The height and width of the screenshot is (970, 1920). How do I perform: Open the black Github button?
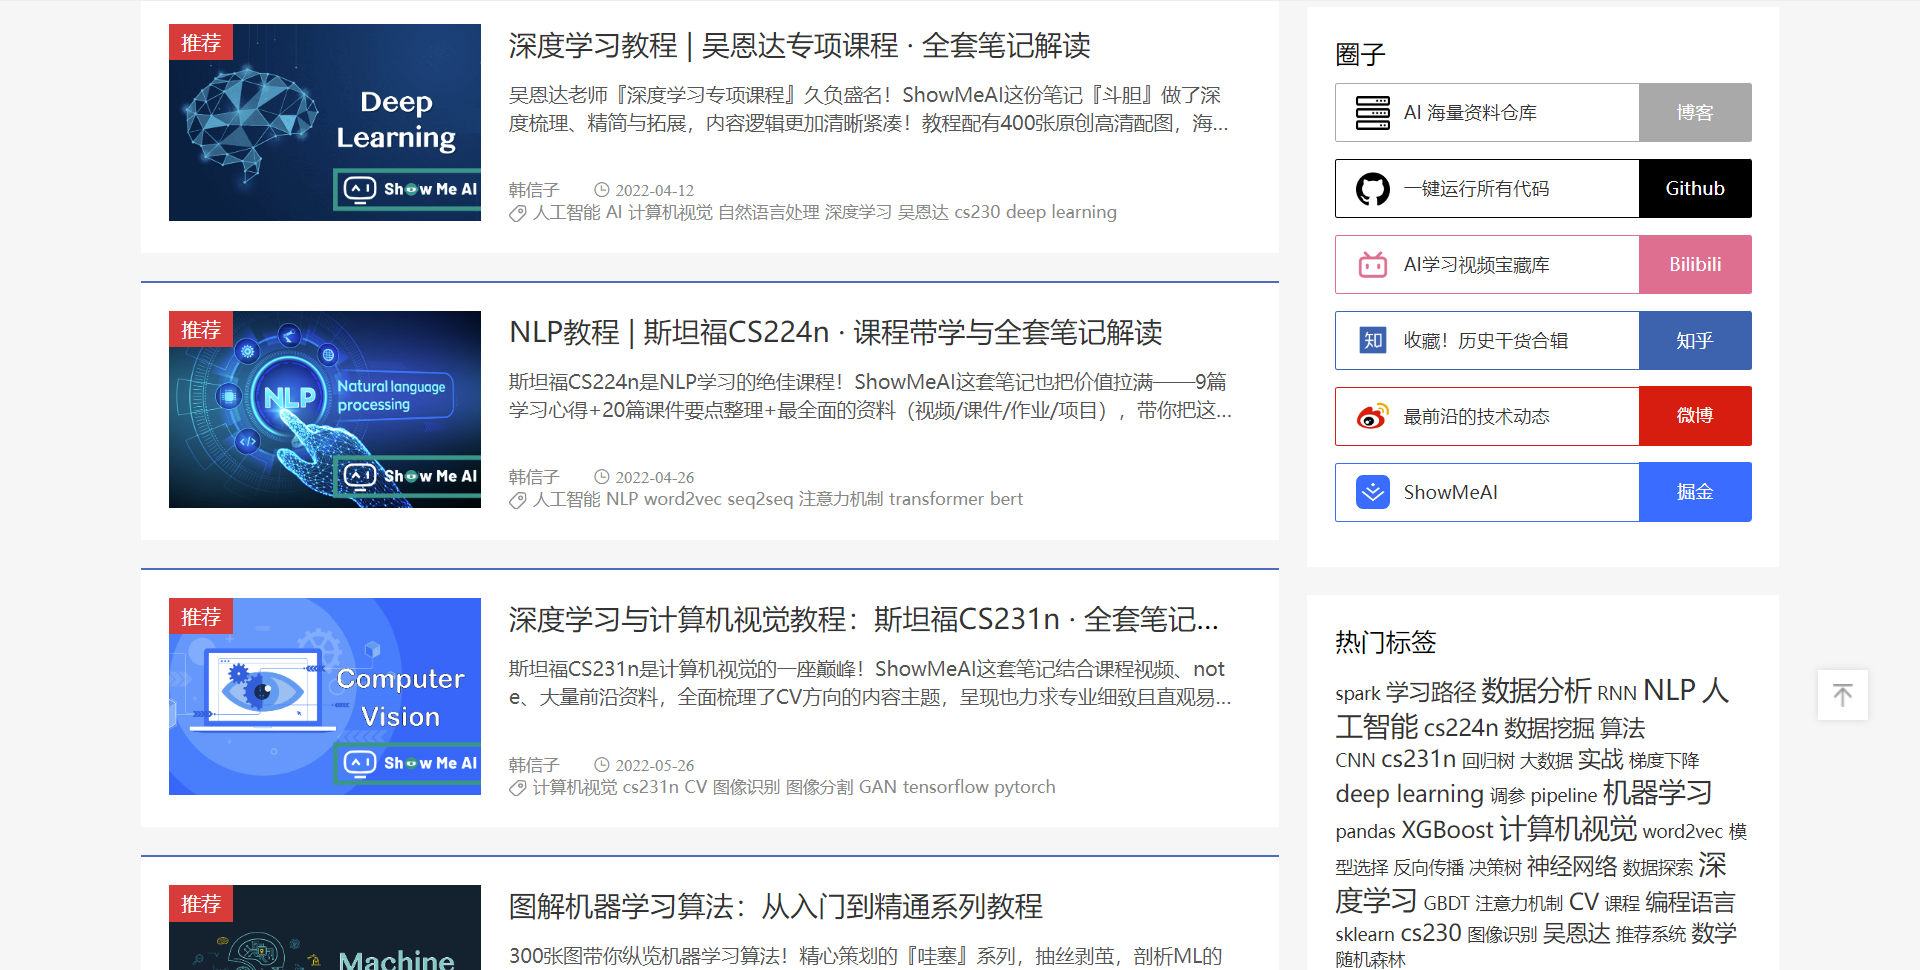[x=1694, y=189]
